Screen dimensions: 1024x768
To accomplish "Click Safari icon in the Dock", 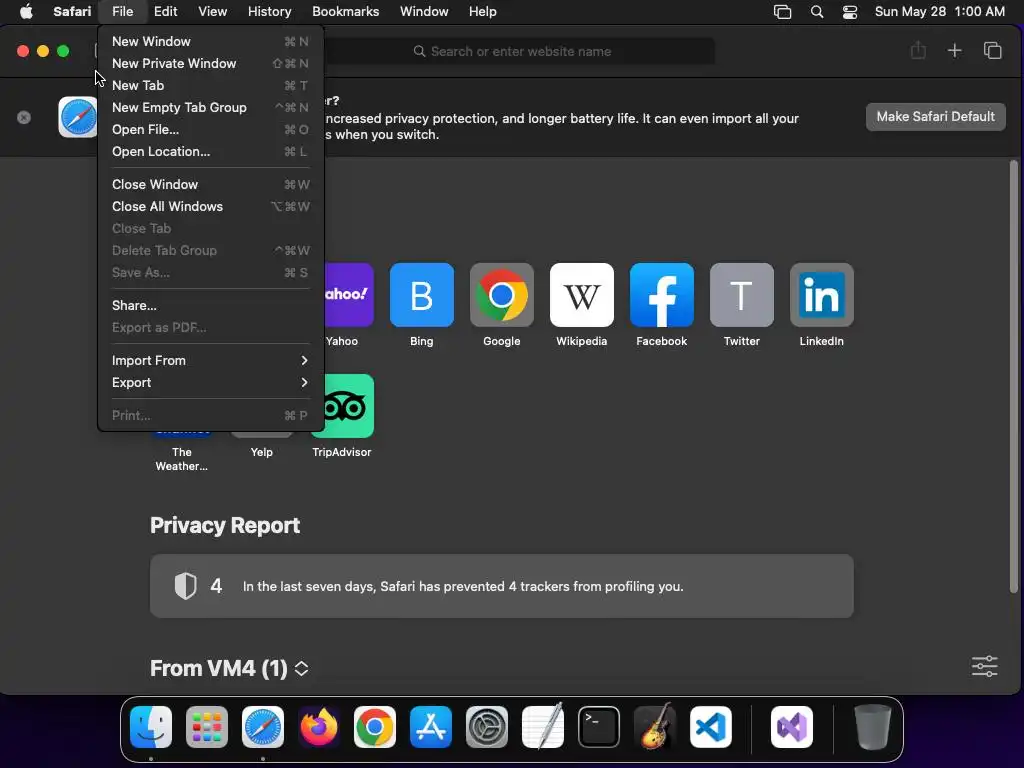I will tap(263, 727).
